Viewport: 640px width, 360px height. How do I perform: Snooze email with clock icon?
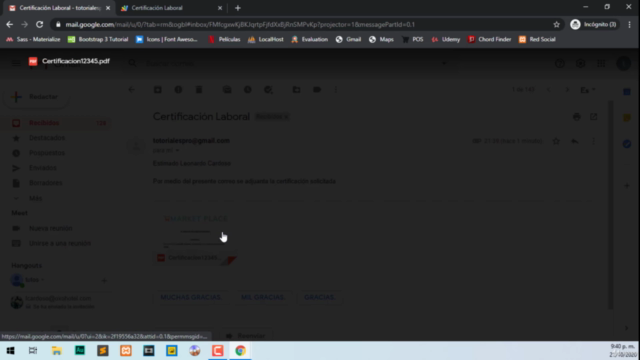click(248, 90)
